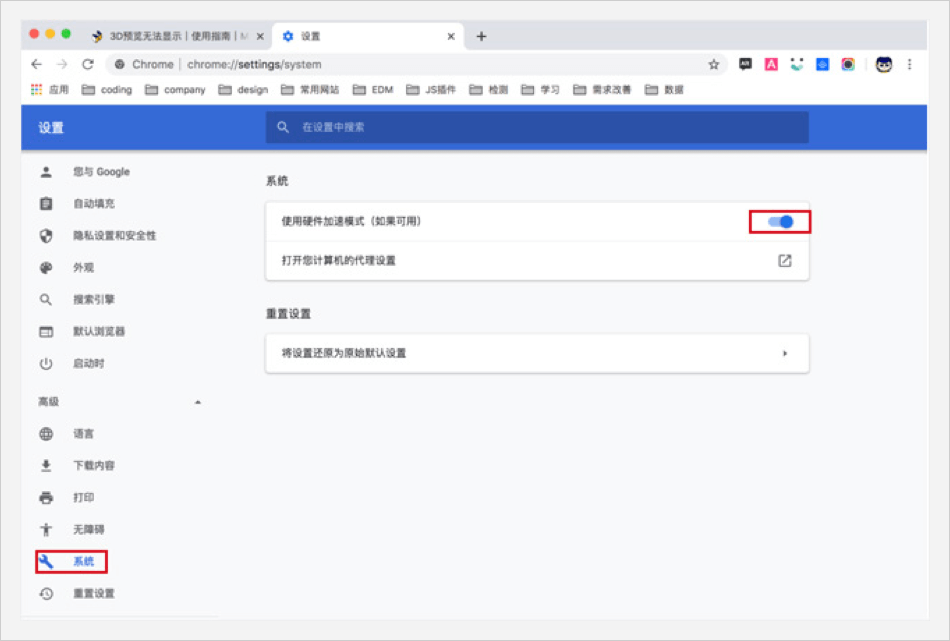Click the browser back arrow
Screen dimensions: 950x641
click(37, 64)
